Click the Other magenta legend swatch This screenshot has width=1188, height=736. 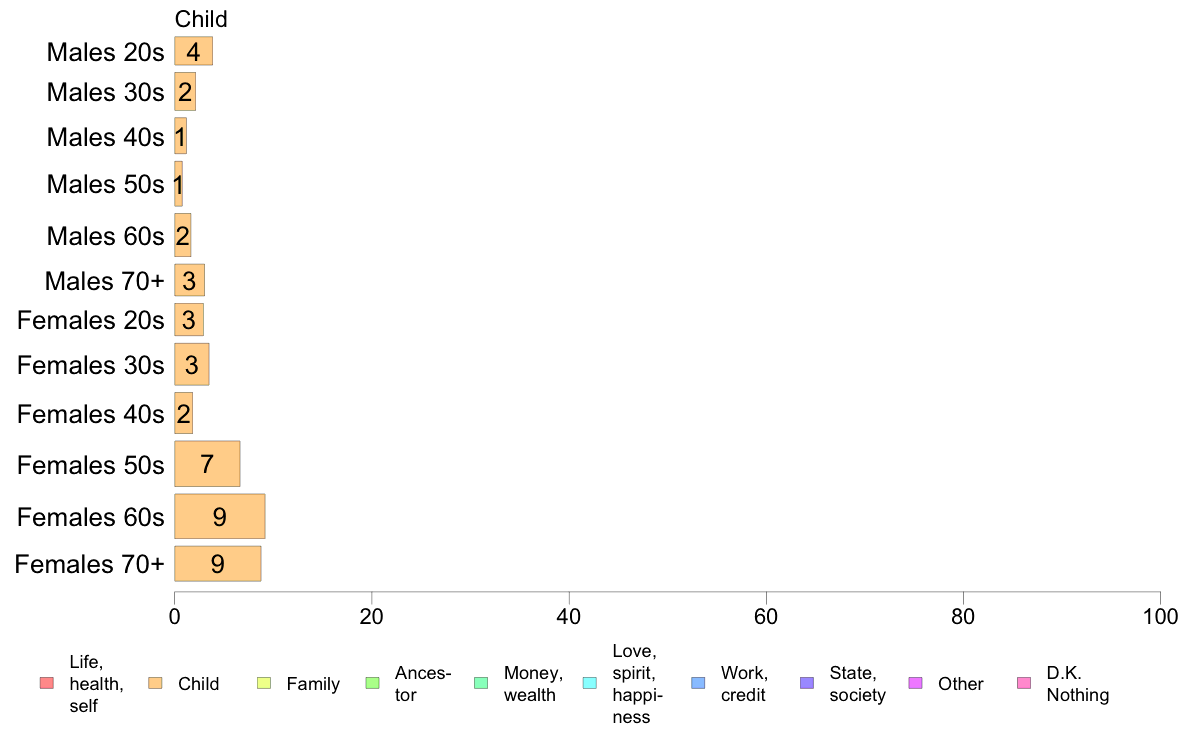[x=915, y=684]
